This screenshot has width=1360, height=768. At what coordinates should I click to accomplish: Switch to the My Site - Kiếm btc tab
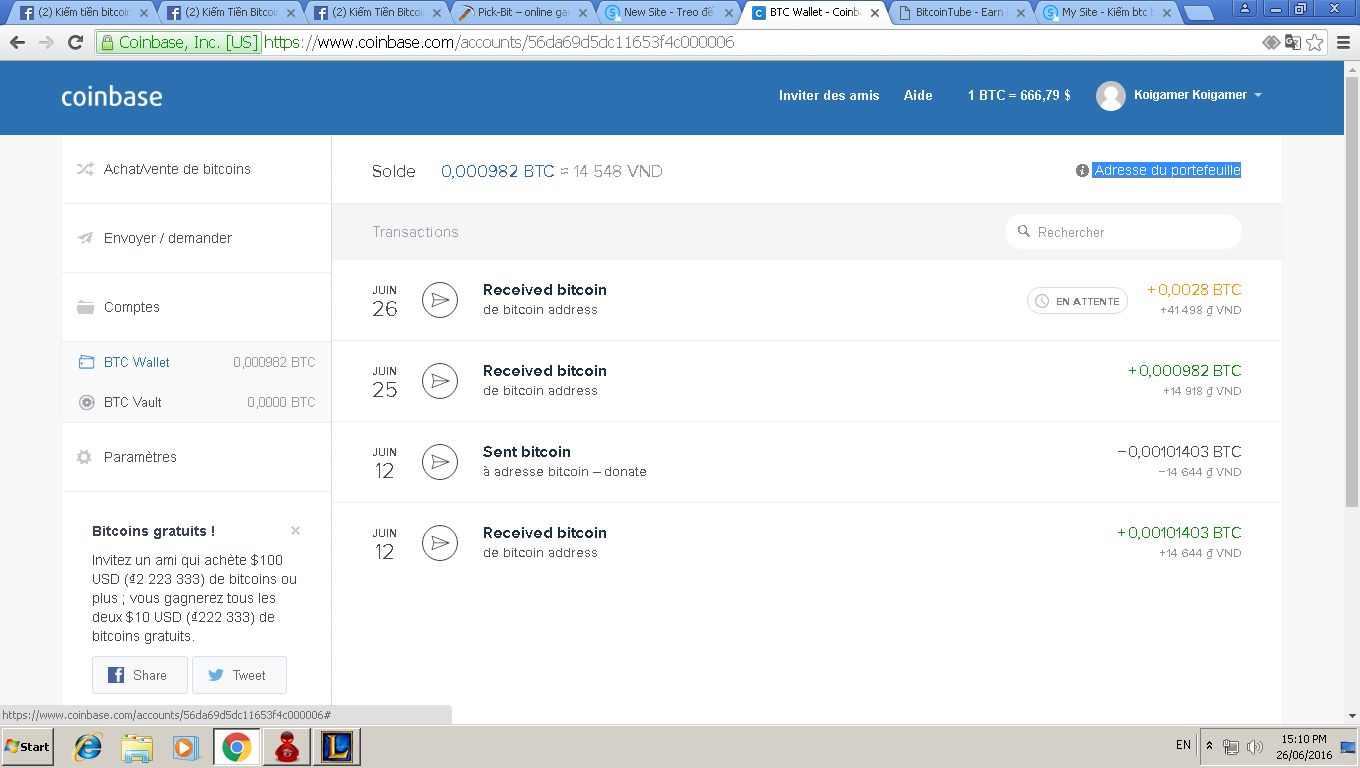click(1107, 13)
